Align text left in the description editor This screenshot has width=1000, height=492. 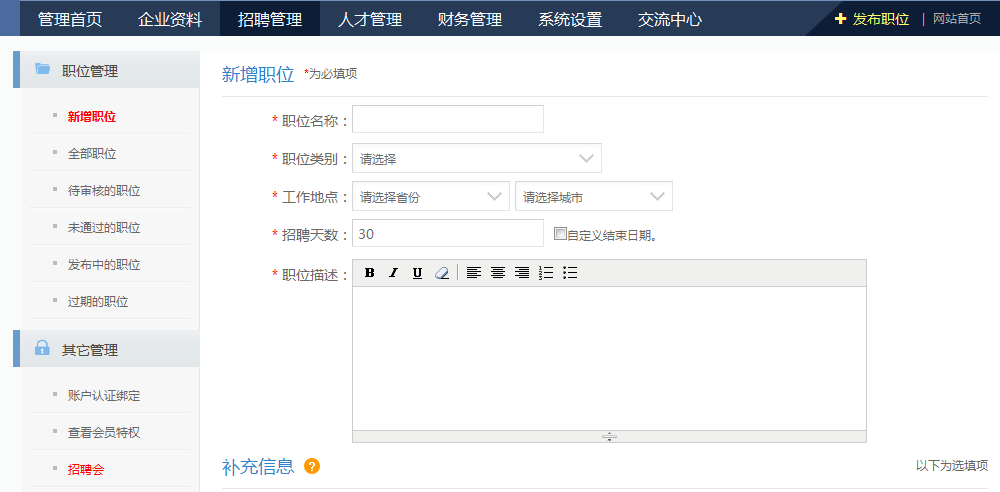pos(474,273)
